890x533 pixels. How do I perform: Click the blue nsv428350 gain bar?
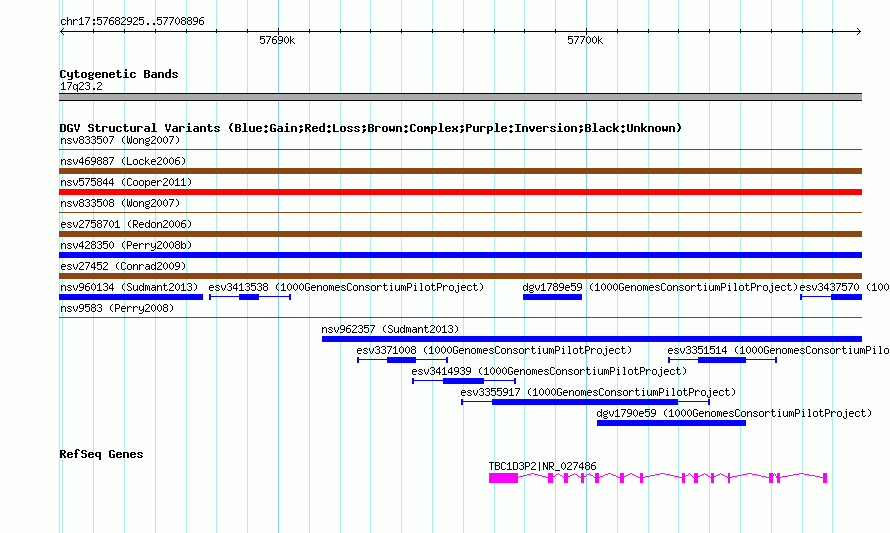(x=460, y=255)
